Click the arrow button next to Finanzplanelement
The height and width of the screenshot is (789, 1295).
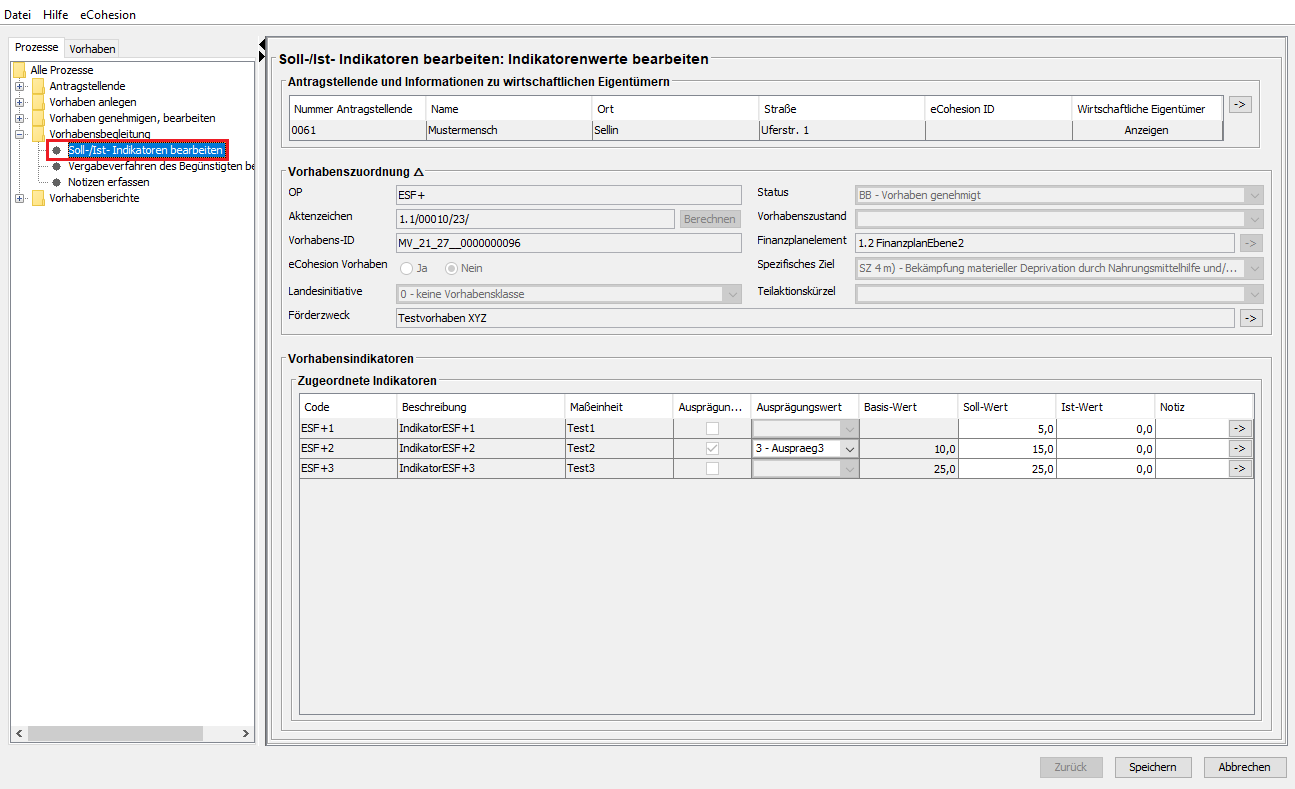(1251, 243)
